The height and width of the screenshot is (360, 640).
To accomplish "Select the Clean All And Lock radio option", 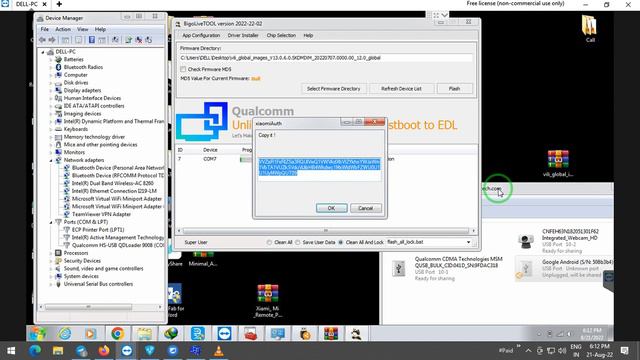I will pos(341,242).
